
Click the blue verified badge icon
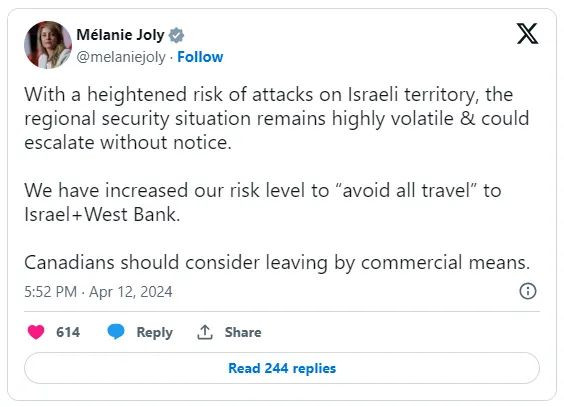click(x=176, y=35)
